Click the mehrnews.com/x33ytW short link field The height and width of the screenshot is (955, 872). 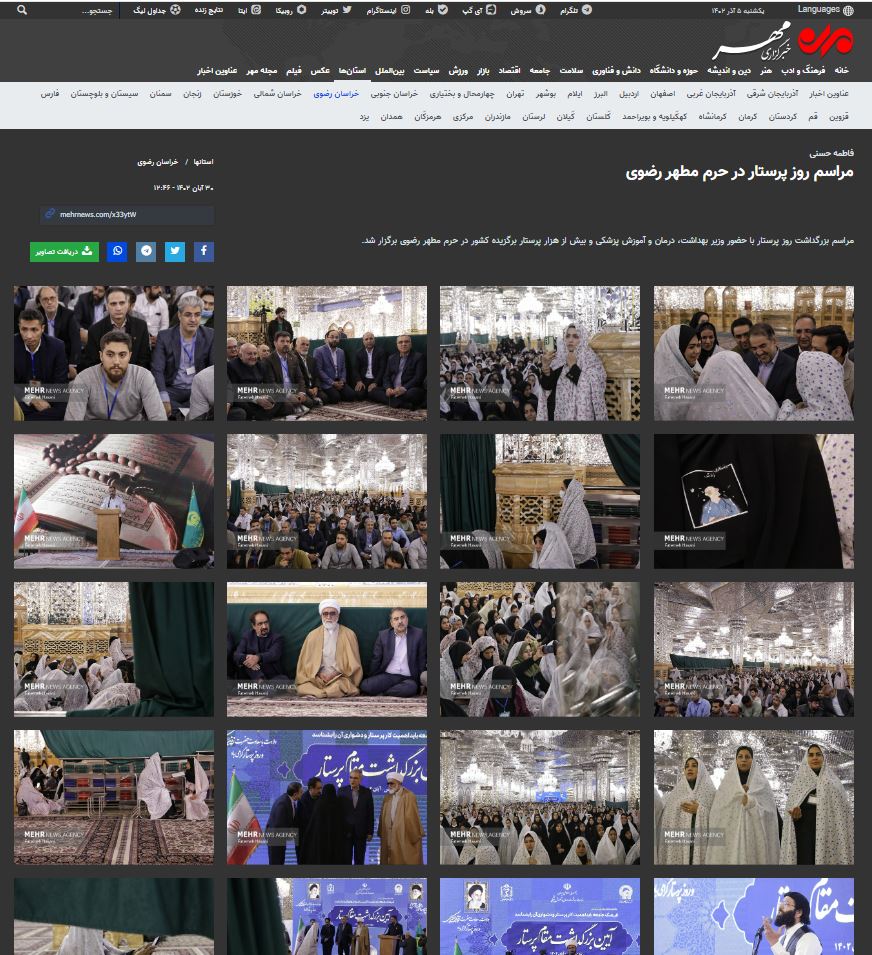point(127,214)
